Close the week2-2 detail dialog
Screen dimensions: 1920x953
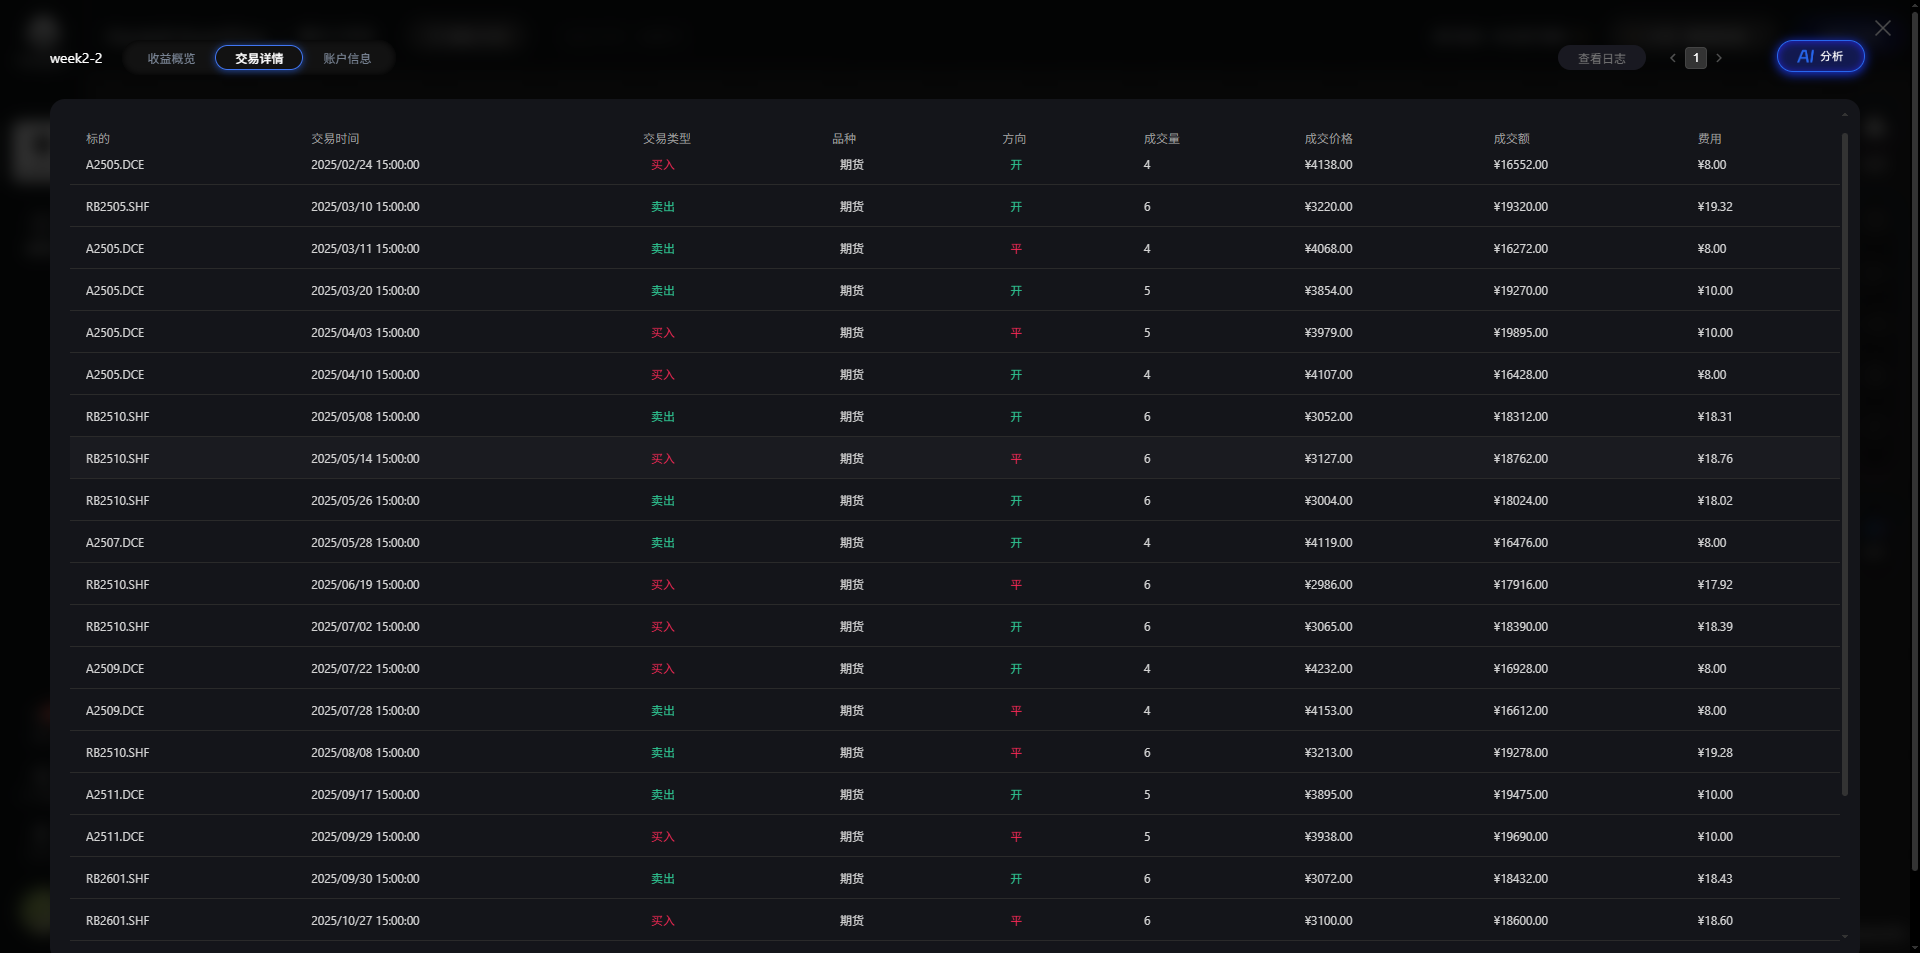click(1882, 28)
